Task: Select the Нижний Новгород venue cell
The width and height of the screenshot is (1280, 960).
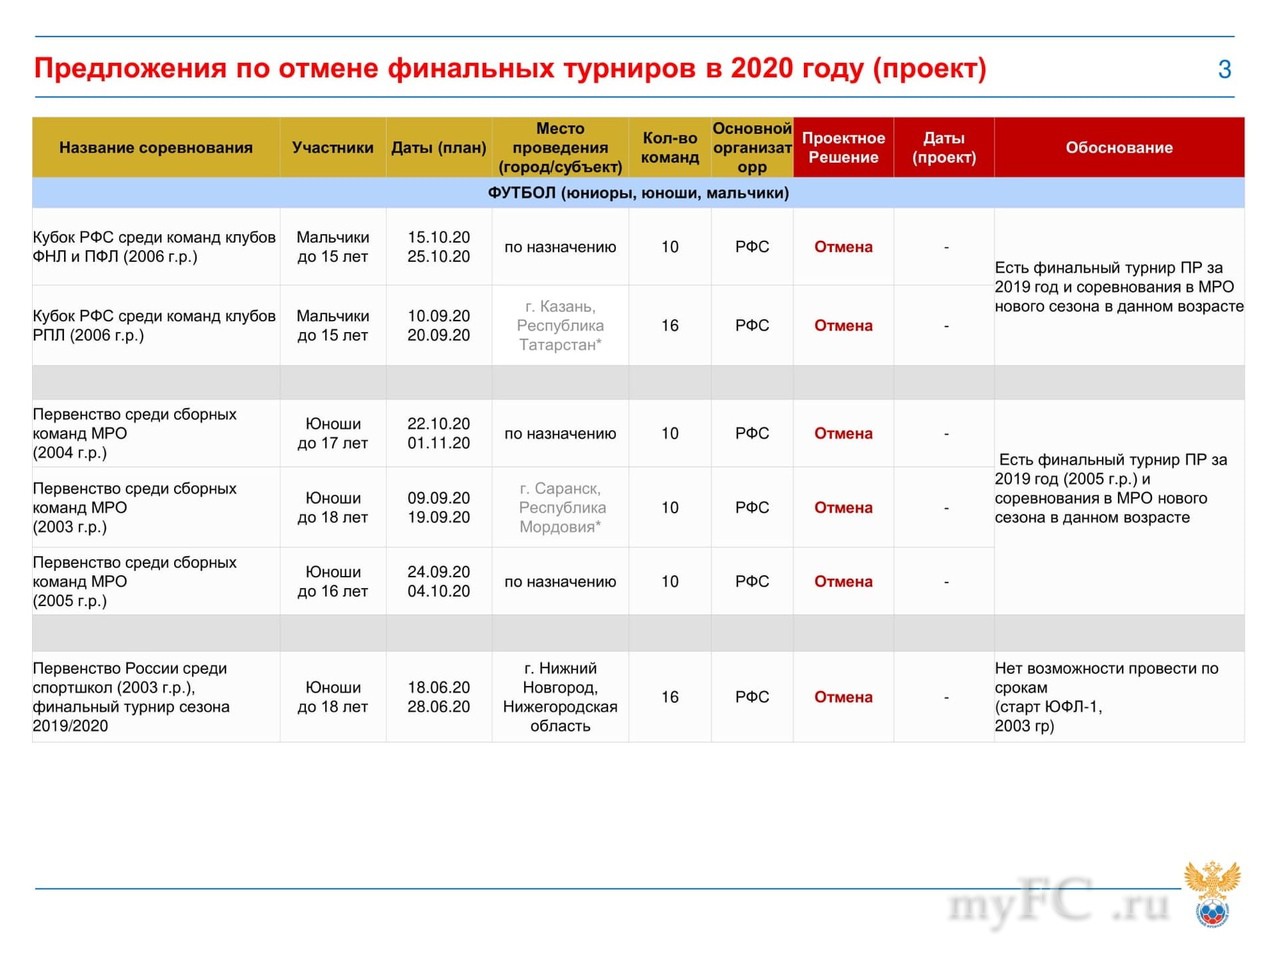Action: coord(560,697)
